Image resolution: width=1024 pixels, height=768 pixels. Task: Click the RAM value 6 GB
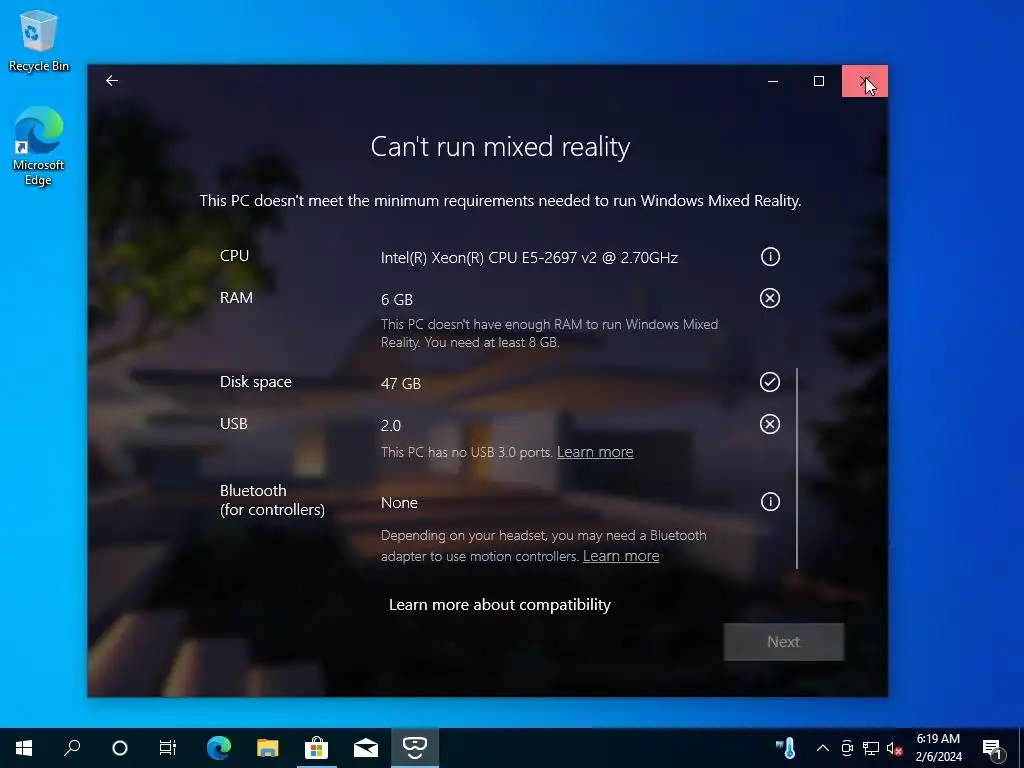pyautogui.click(x=396, y=300)
